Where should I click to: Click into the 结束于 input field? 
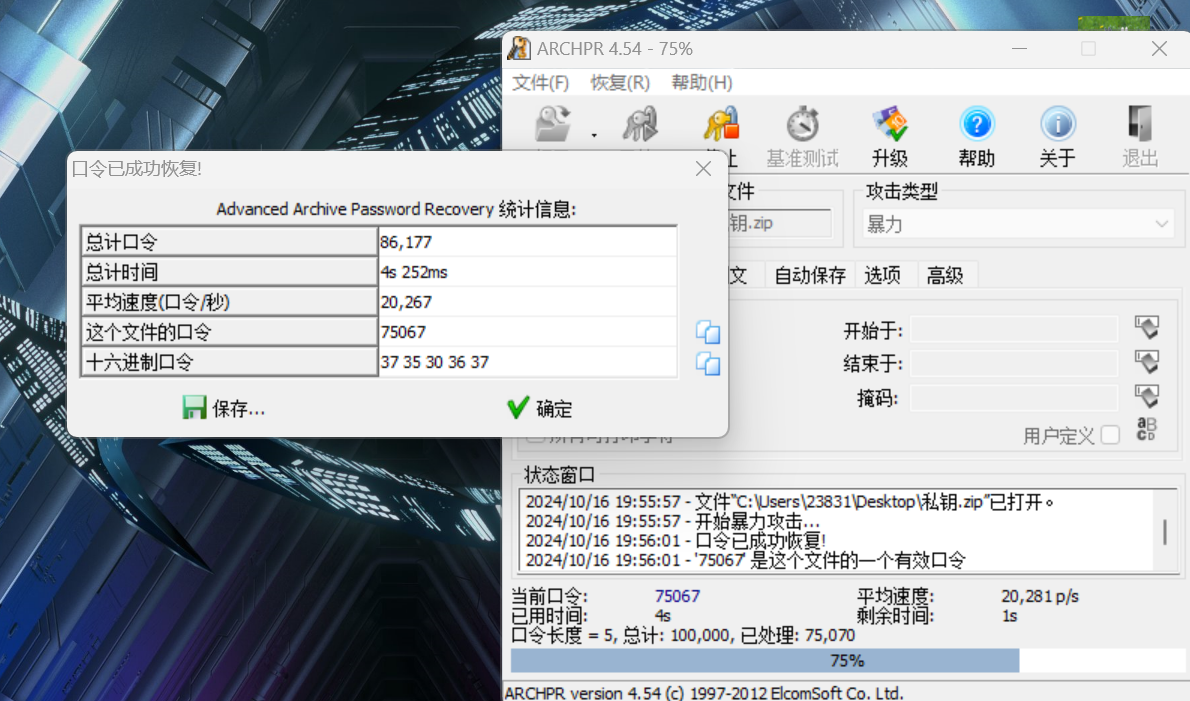point(1014,363)
